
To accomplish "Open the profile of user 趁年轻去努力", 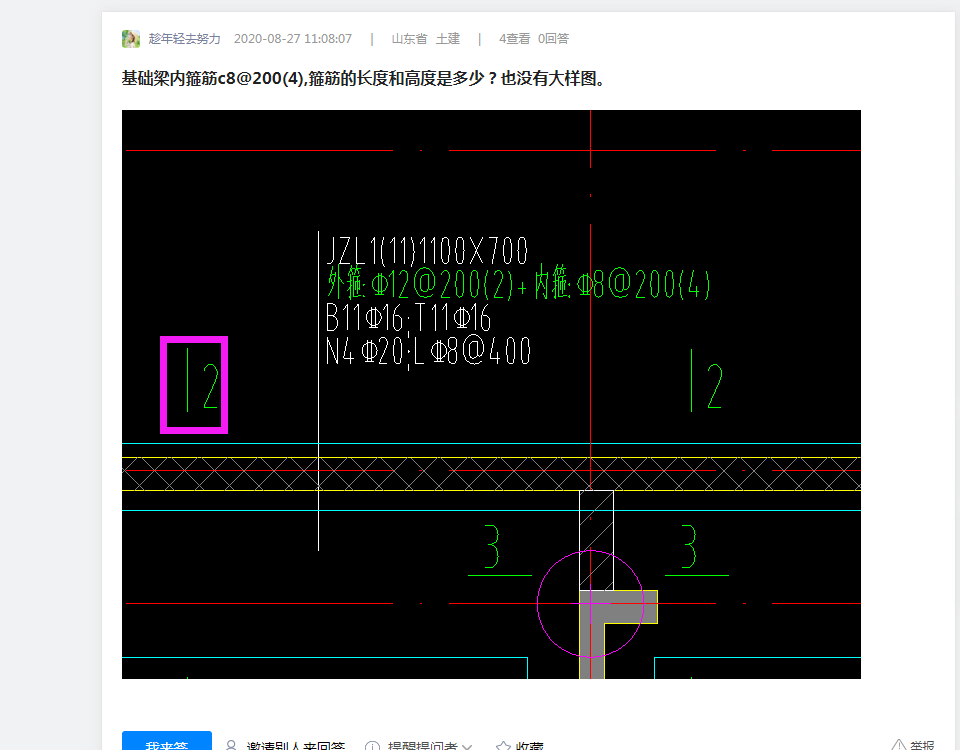I will (184, 39).
